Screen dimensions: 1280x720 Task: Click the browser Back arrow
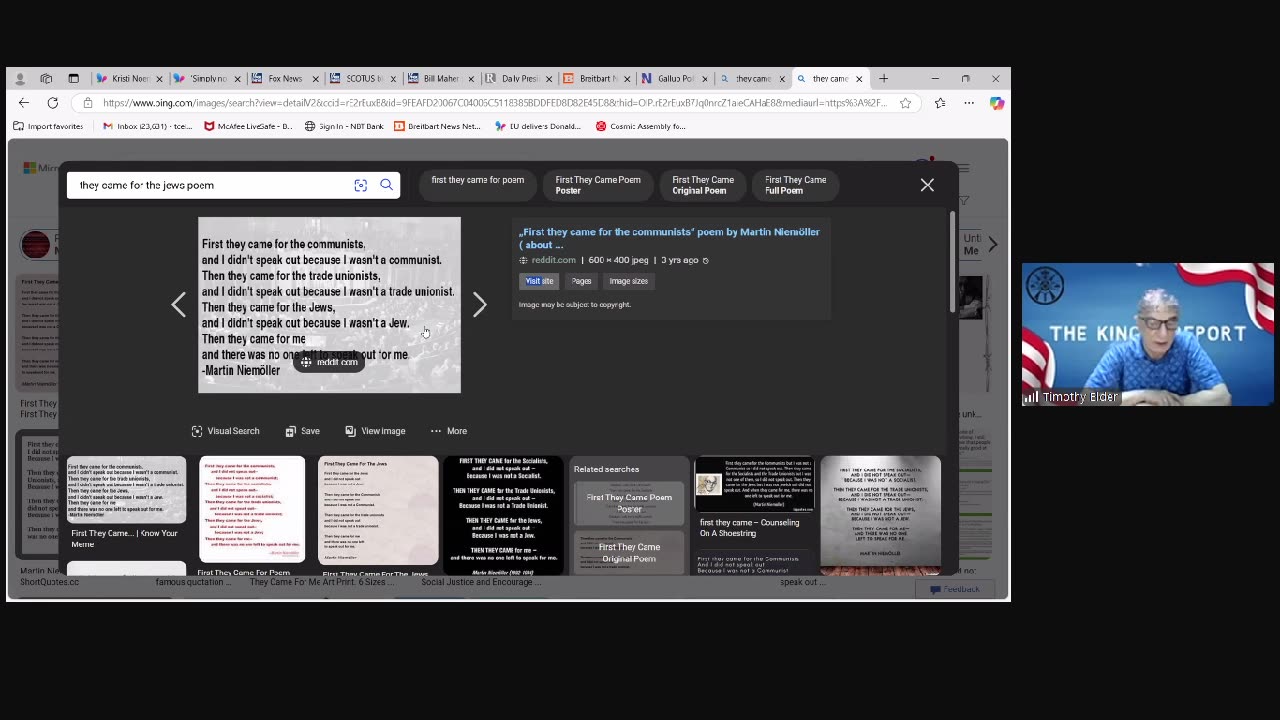(x=24, y=103)
